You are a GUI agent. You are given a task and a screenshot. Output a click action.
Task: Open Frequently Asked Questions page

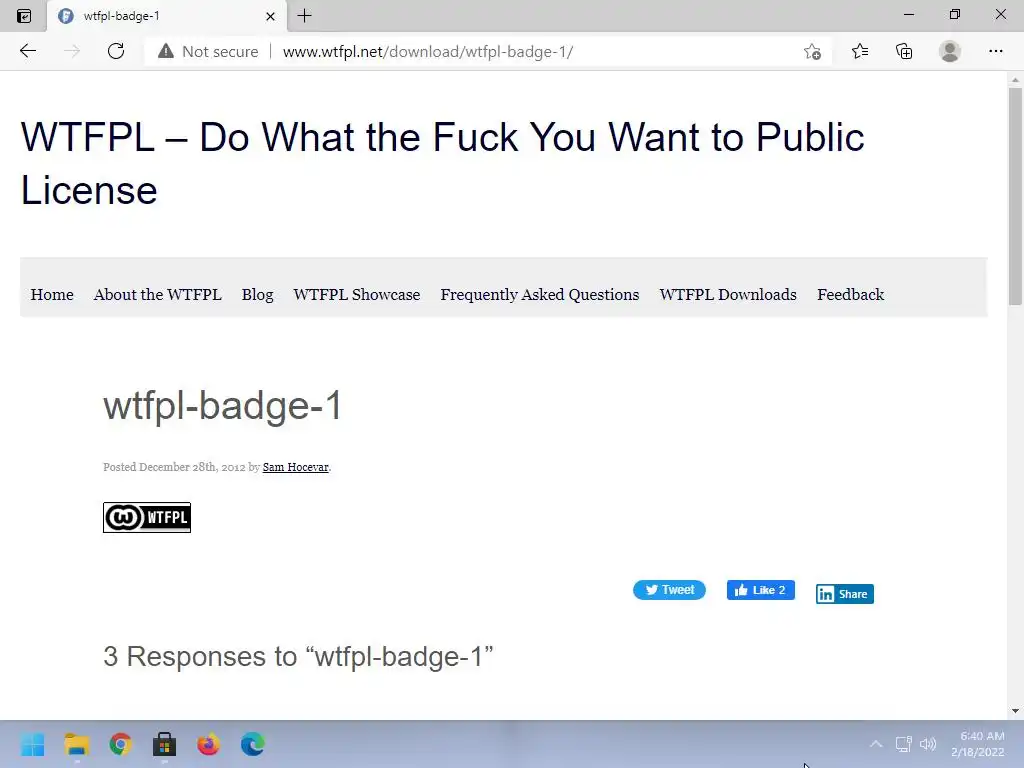[x=539, y=295]
